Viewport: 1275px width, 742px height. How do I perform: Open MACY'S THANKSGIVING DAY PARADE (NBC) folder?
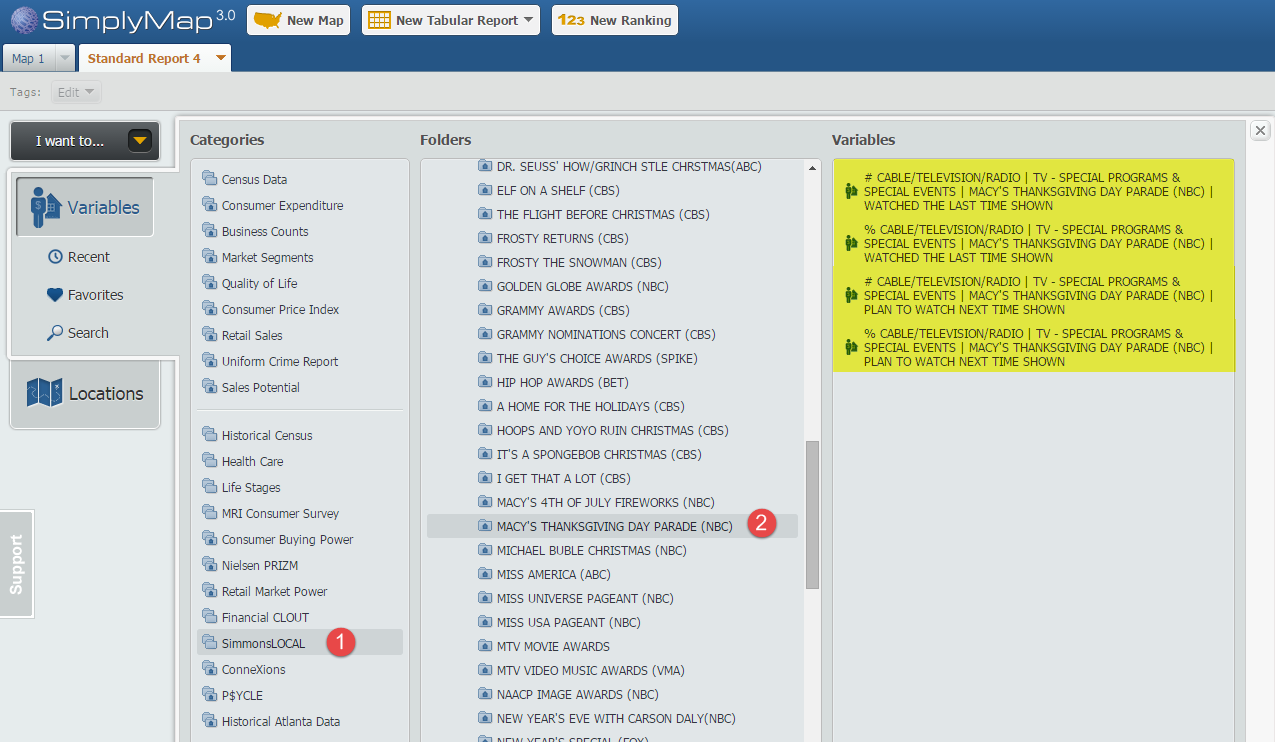coord(612,526)
